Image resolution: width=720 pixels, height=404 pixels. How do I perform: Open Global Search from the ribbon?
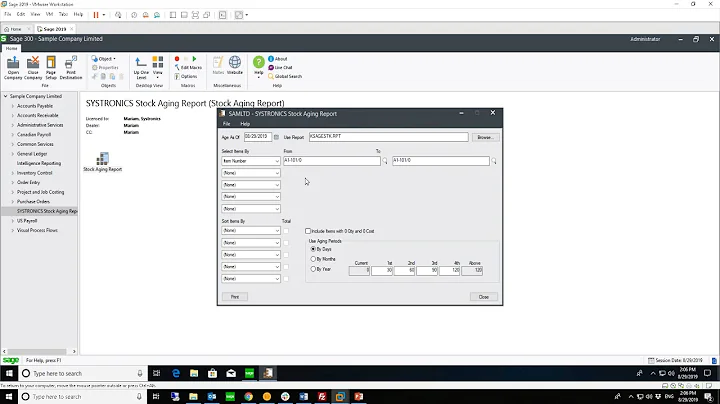click(x=285, y=76)
